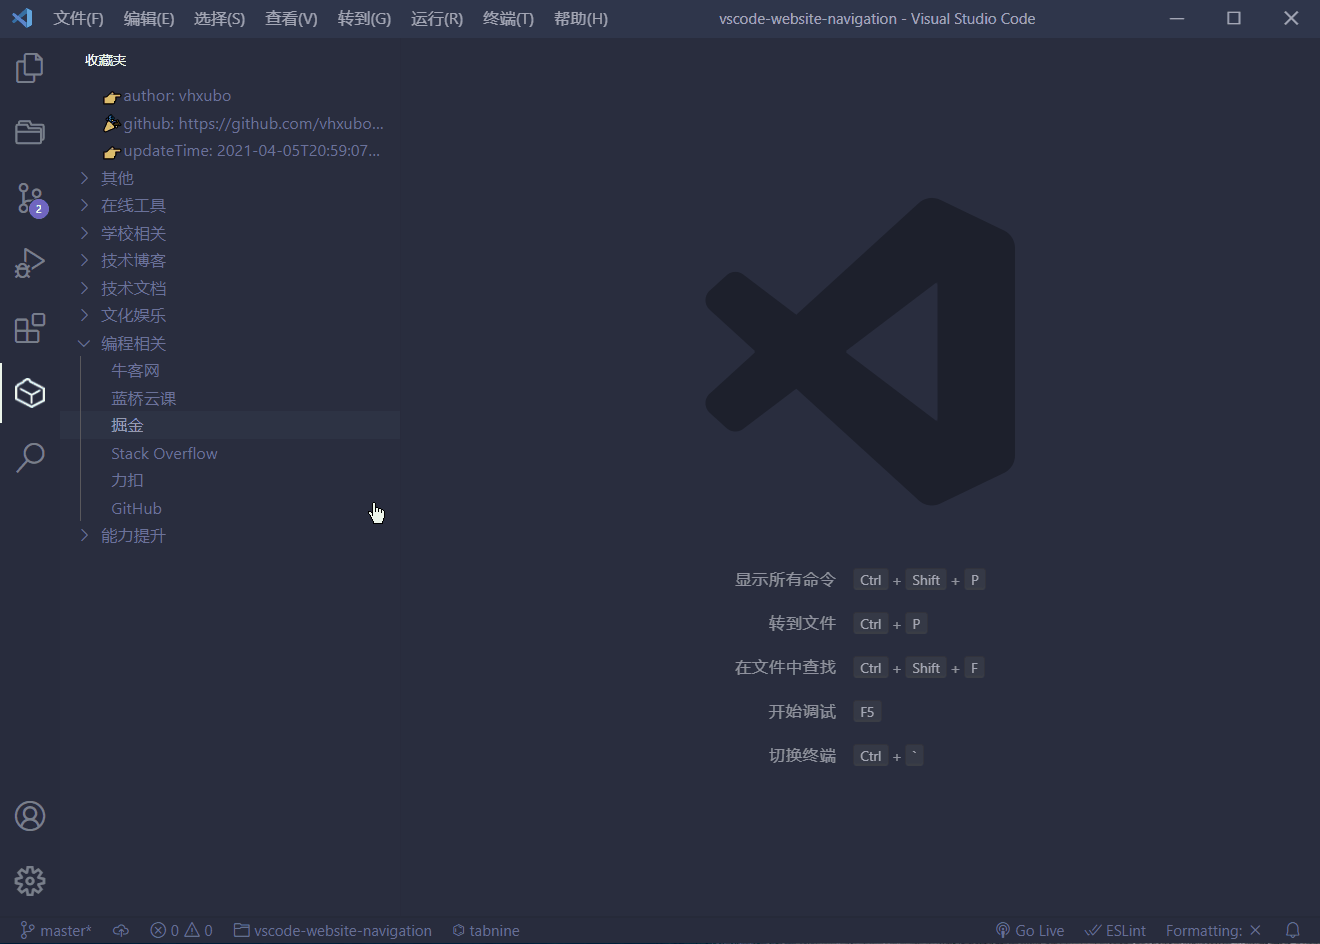This screenshot has height=944, width=1320.
Task: Open the 编辑(E) menu
Action: click(x=149, y=19)
